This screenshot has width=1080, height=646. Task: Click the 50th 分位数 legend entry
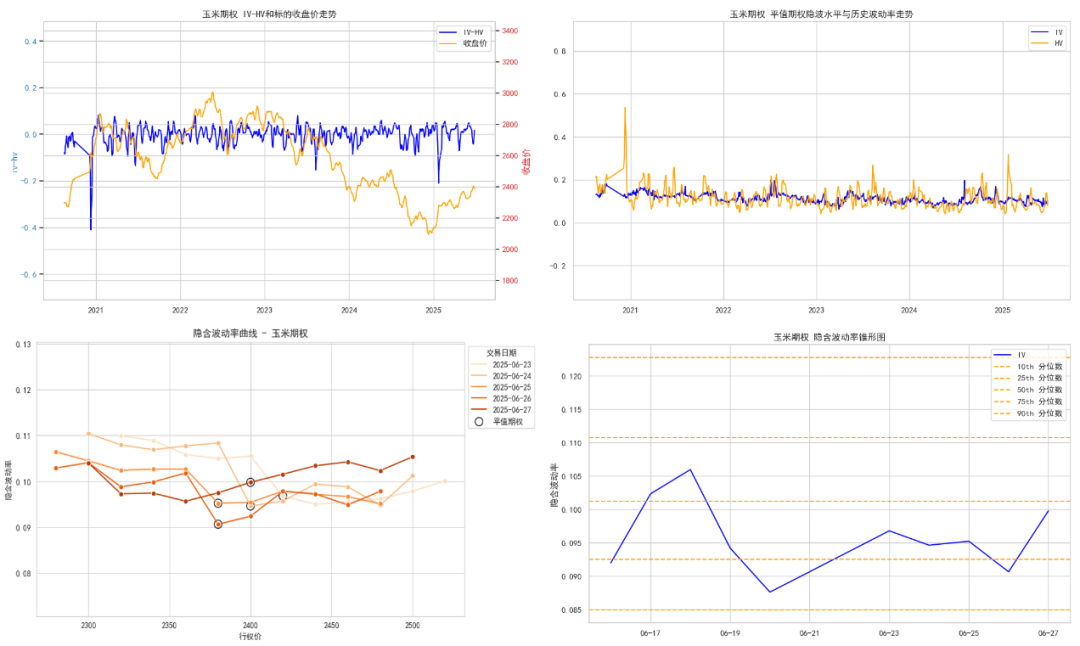(1028, 390)
